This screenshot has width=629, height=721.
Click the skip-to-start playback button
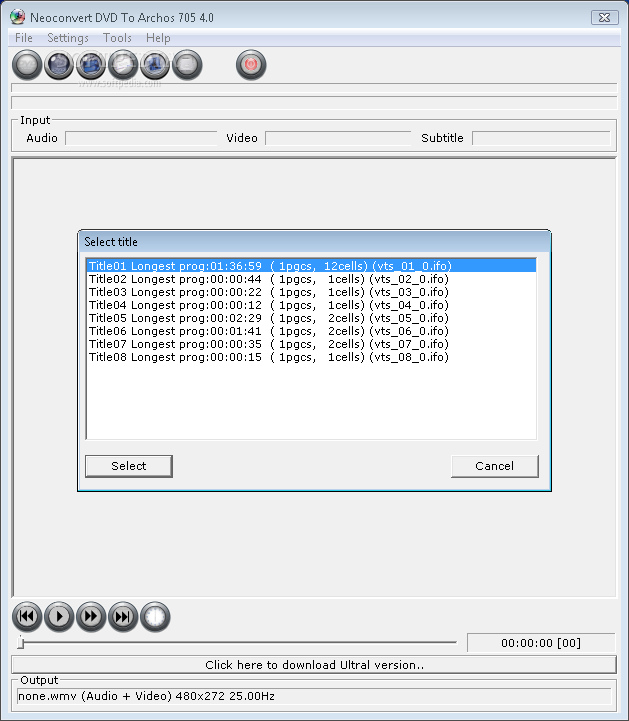click(27, 617)
